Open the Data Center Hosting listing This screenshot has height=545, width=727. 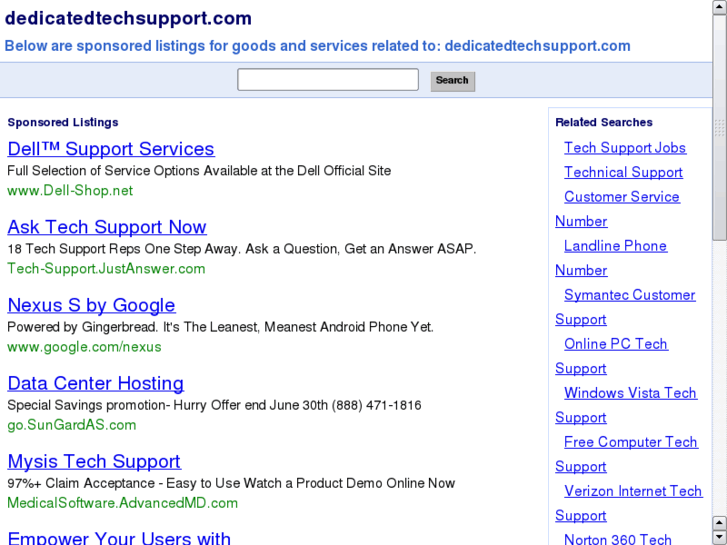(x=96, y=384)
